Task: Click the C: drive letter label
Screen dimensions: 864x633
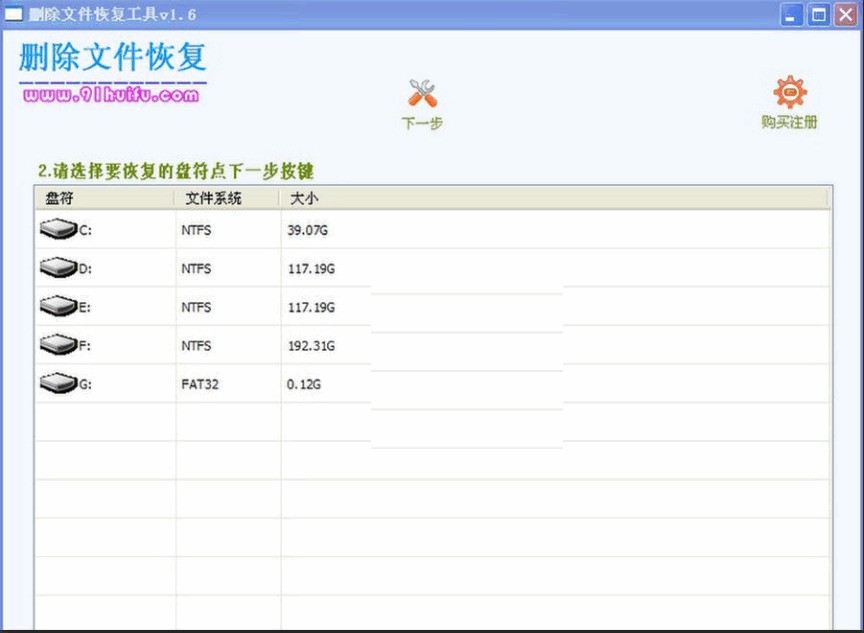Action: [x=85, y=230]
